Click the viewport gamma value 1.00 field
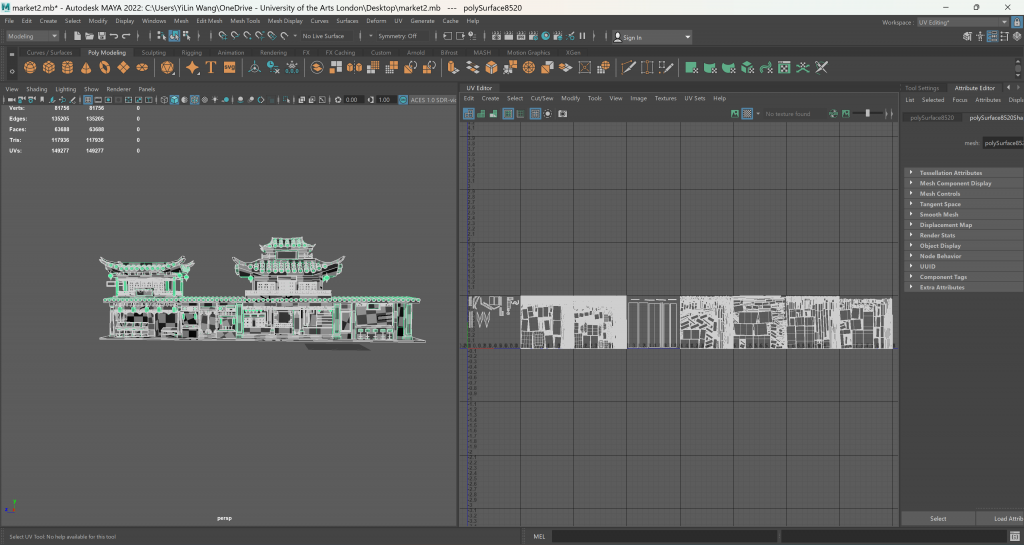 [x=384, y=100]
